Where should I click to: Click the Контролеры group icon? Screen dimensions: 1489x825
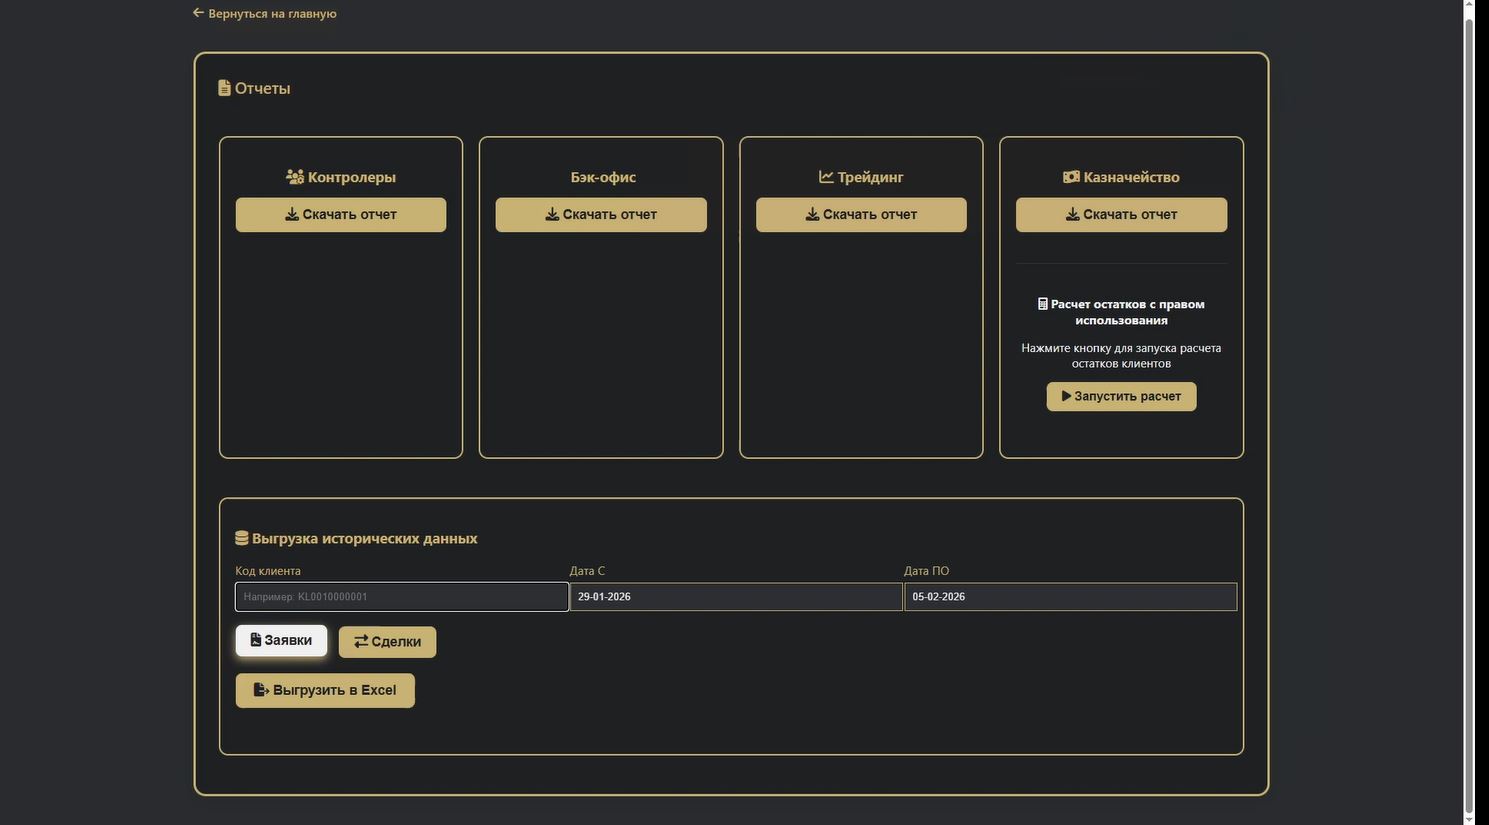(295, 177)
